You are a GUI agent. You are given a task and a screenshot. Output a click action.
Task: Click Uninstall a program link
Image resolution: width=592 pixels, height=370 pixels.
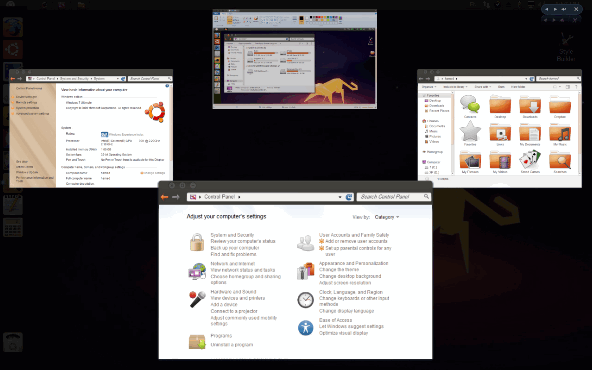(x=232, y=345)
